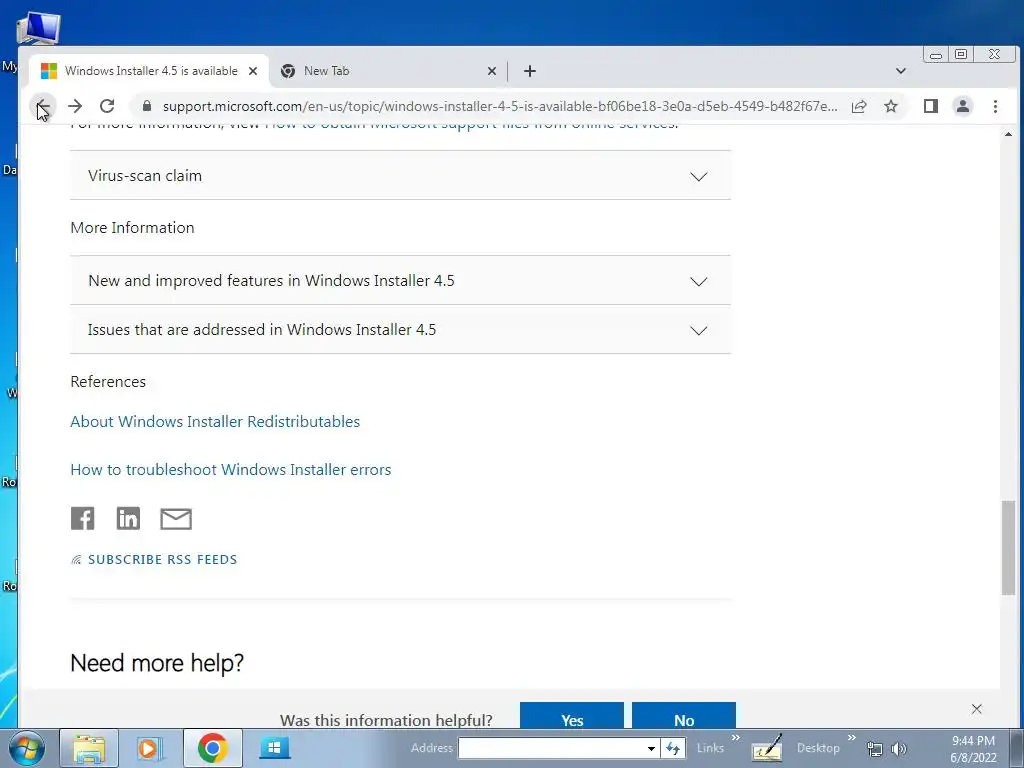Click the Need more help? heading

pos(157,663)
